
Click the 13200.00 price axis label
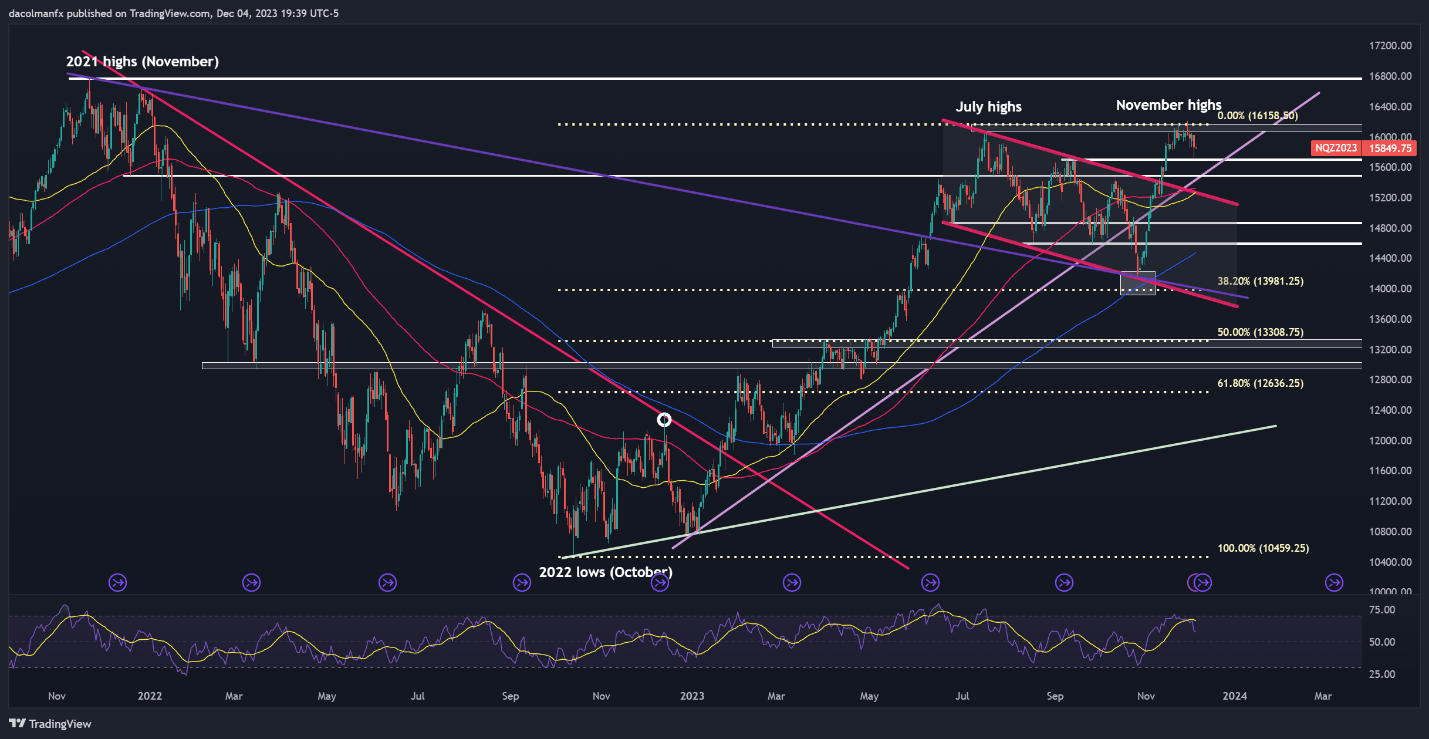[1391, 350]
